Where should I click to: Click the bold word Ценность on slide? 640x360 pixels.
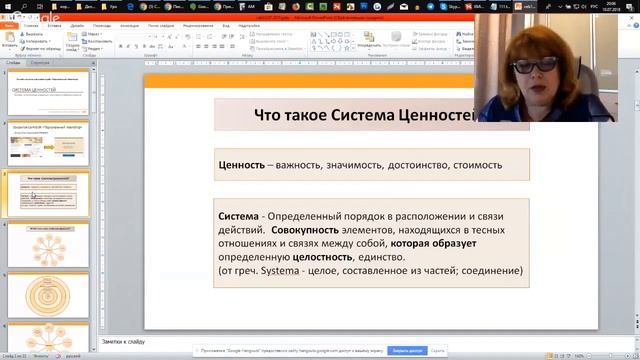click(x=242, y=165)
